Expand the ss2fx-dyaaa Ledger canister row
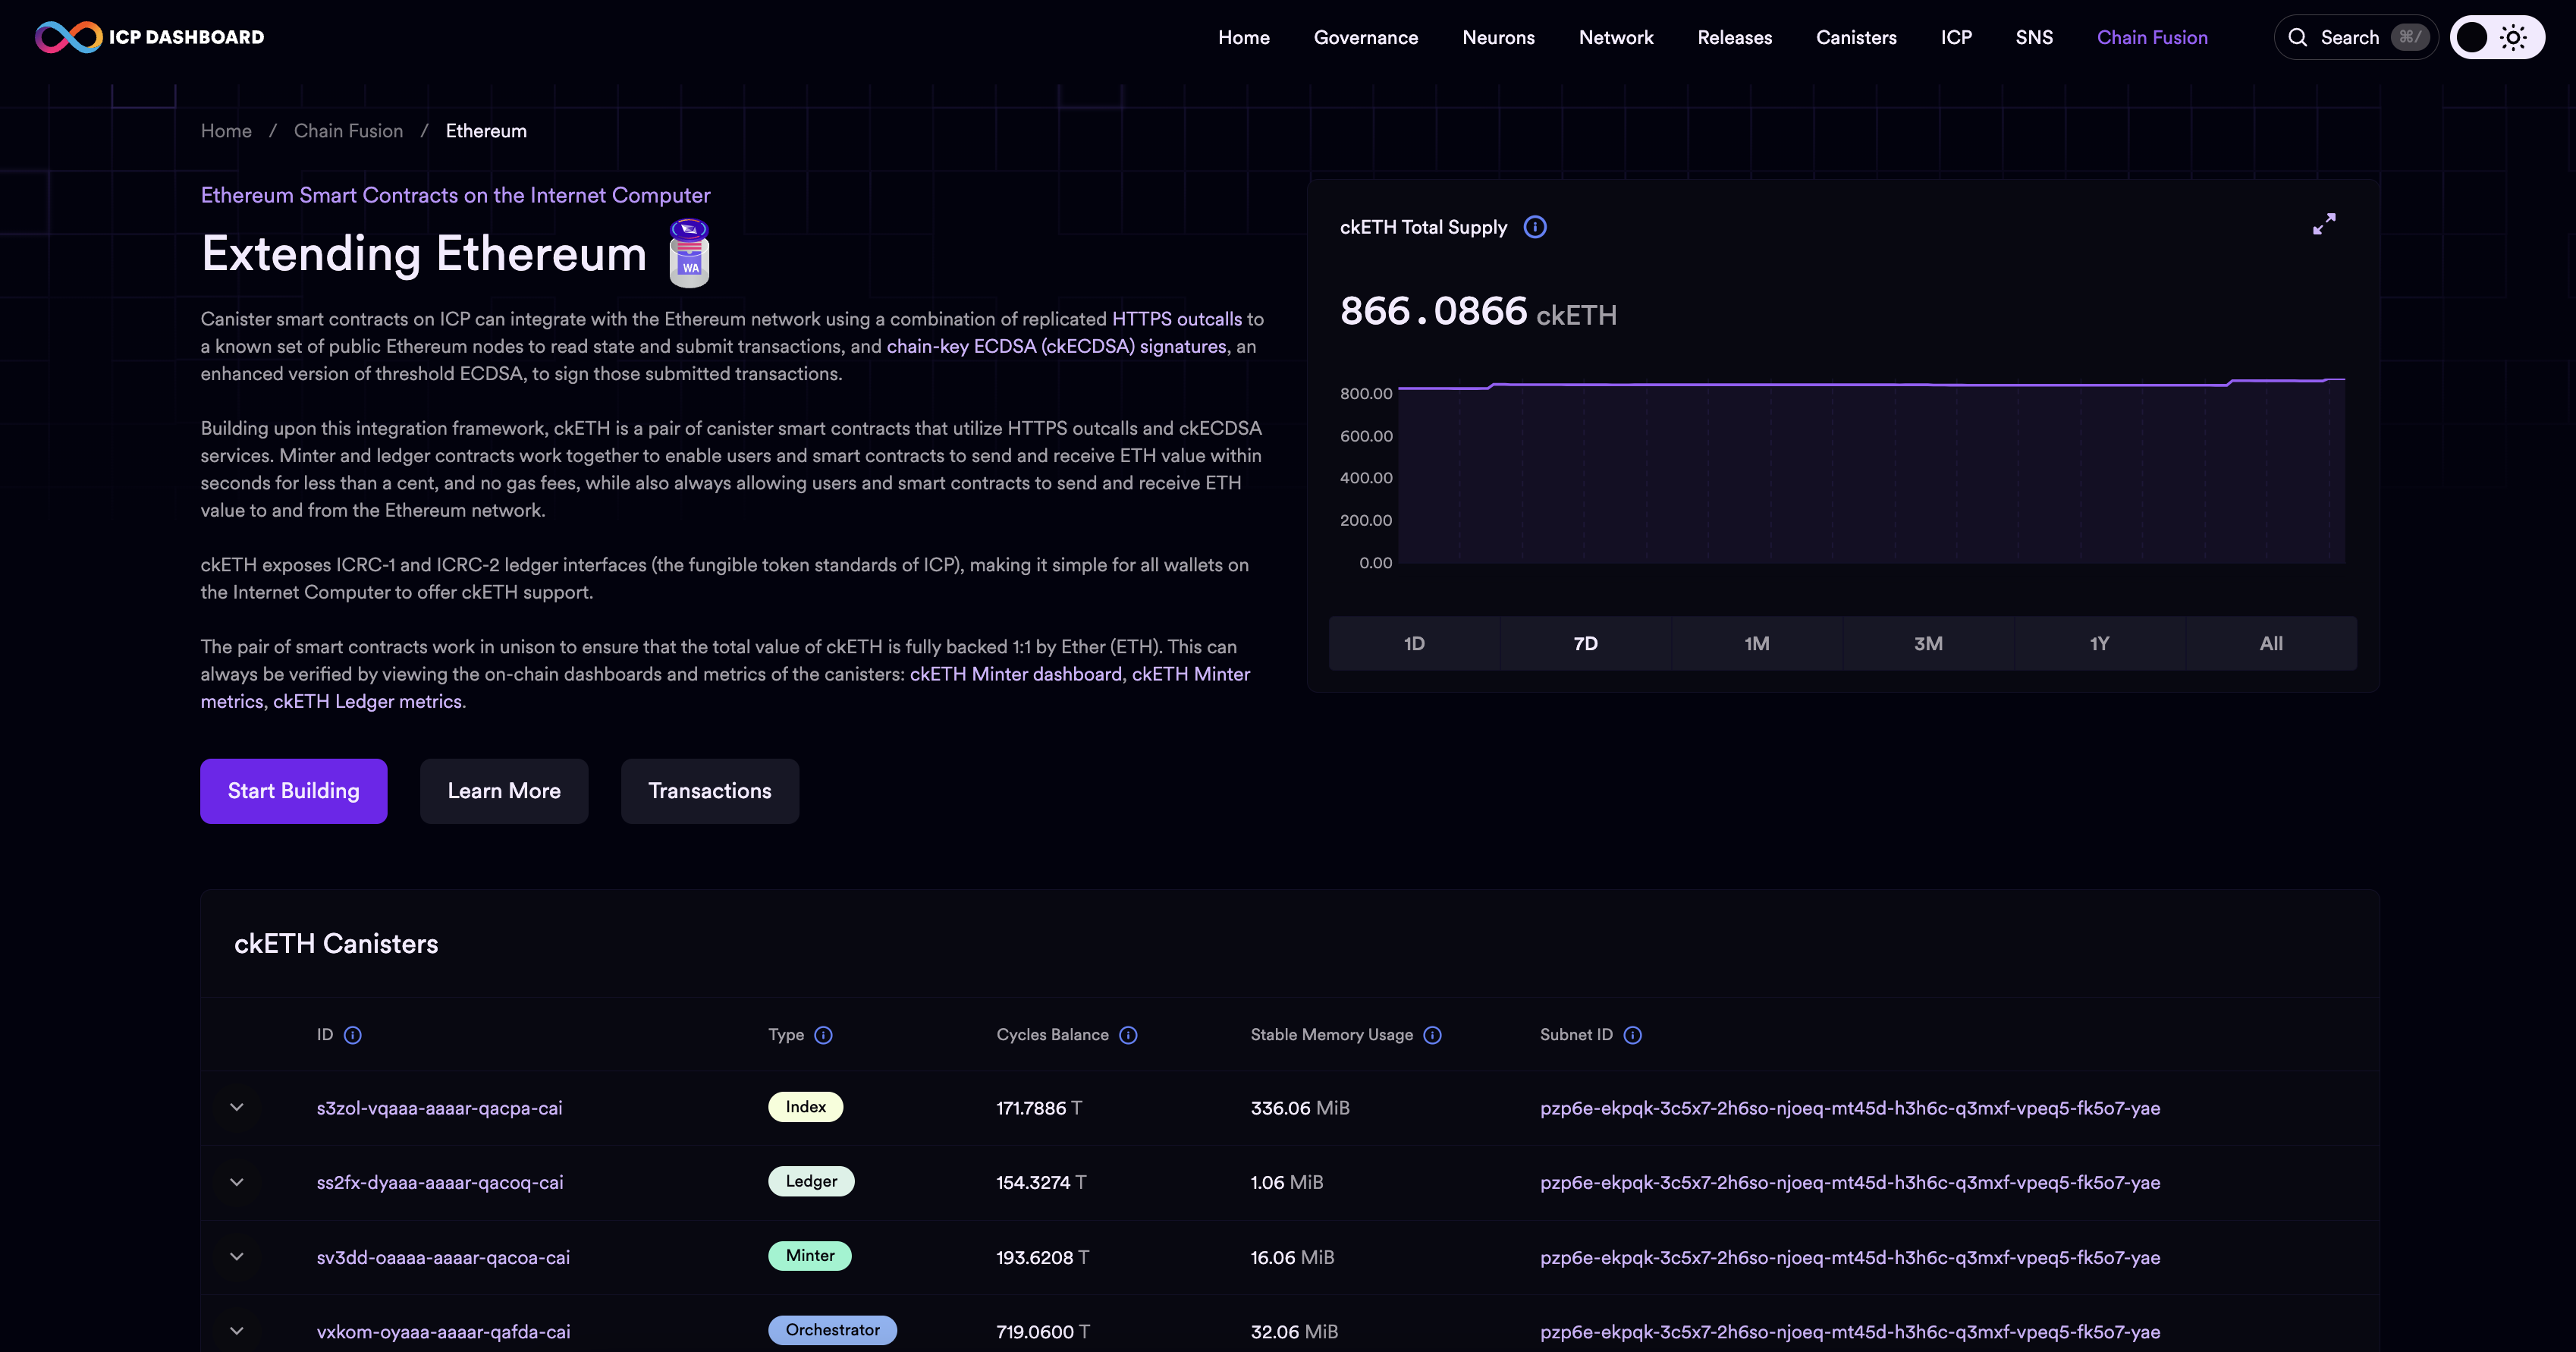This screenshot has height=1352, width=2576. pyautogui.click(x=237, y=1182)
